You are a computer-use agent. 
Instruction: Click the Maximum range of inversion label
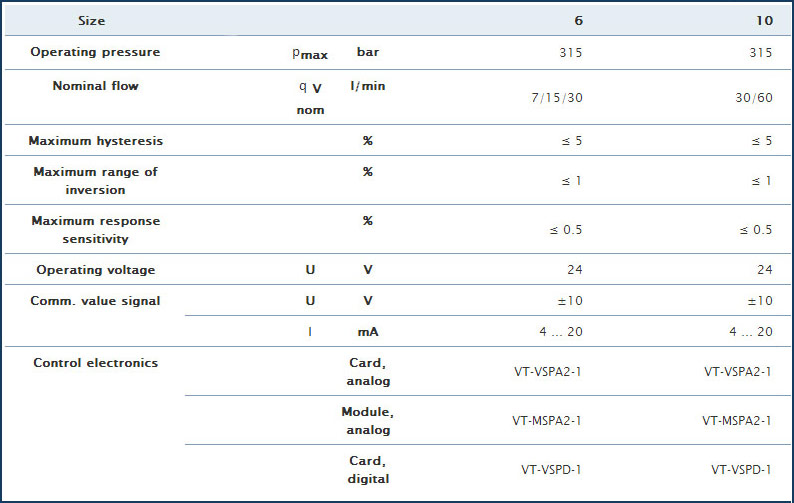pos(95,180)
